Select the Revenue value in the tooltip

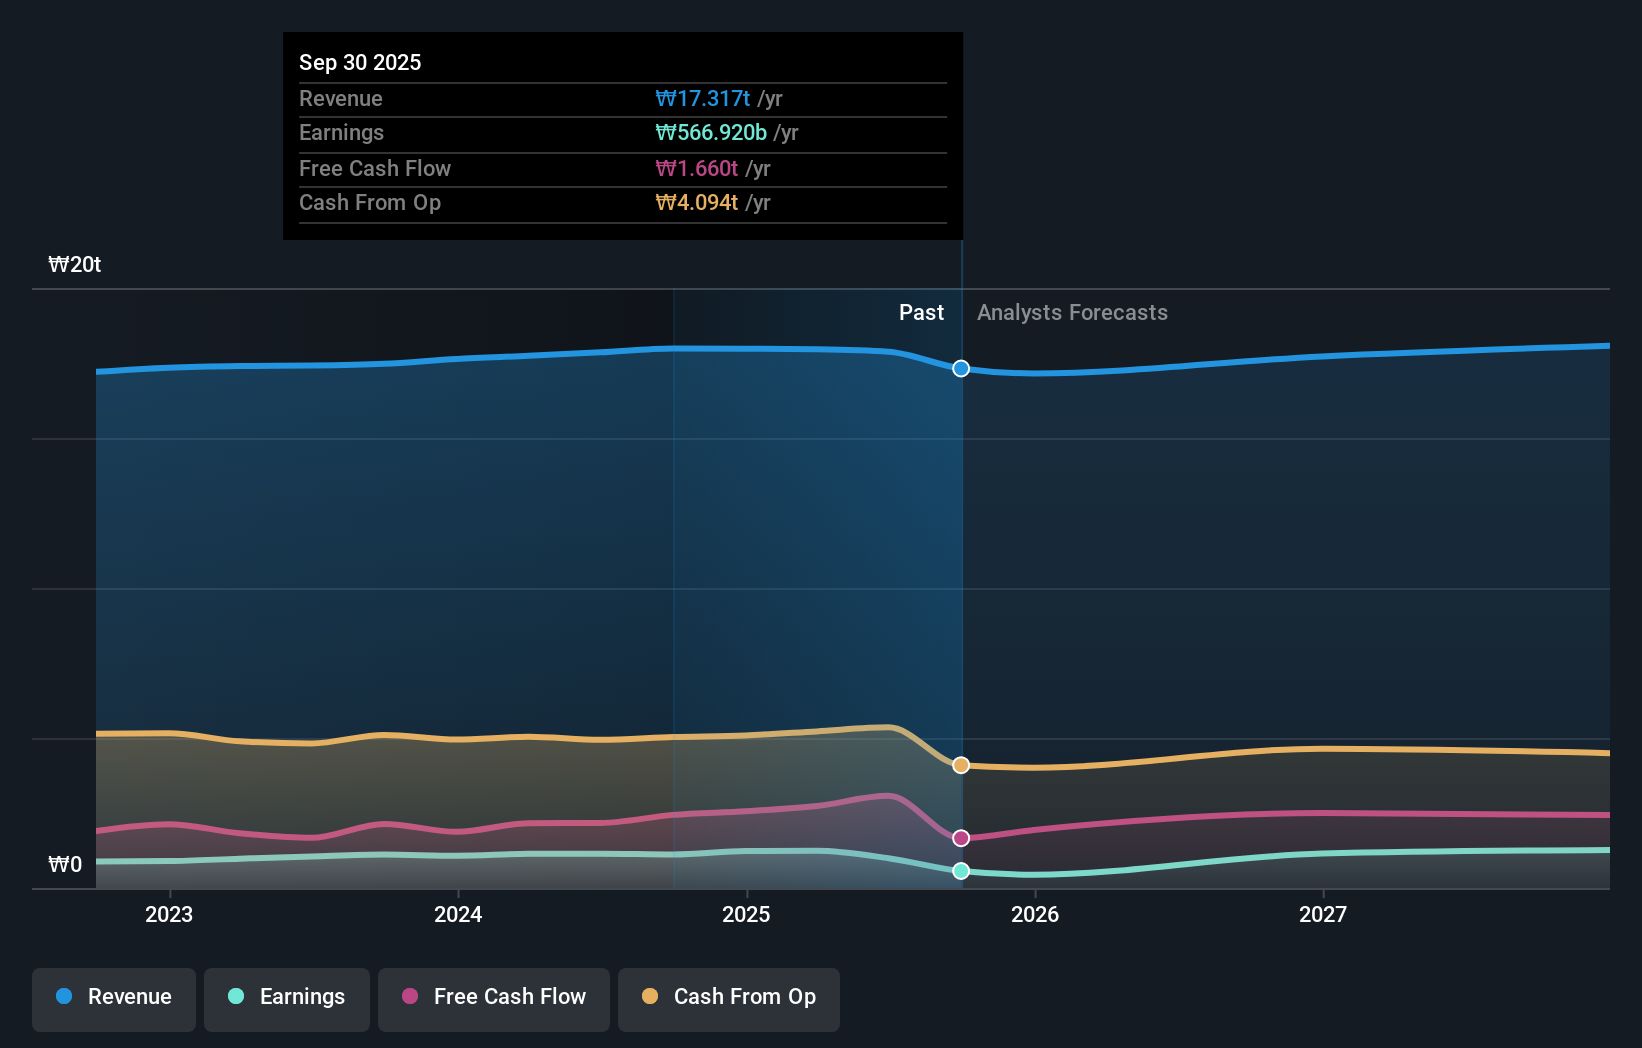click(703, 98)
